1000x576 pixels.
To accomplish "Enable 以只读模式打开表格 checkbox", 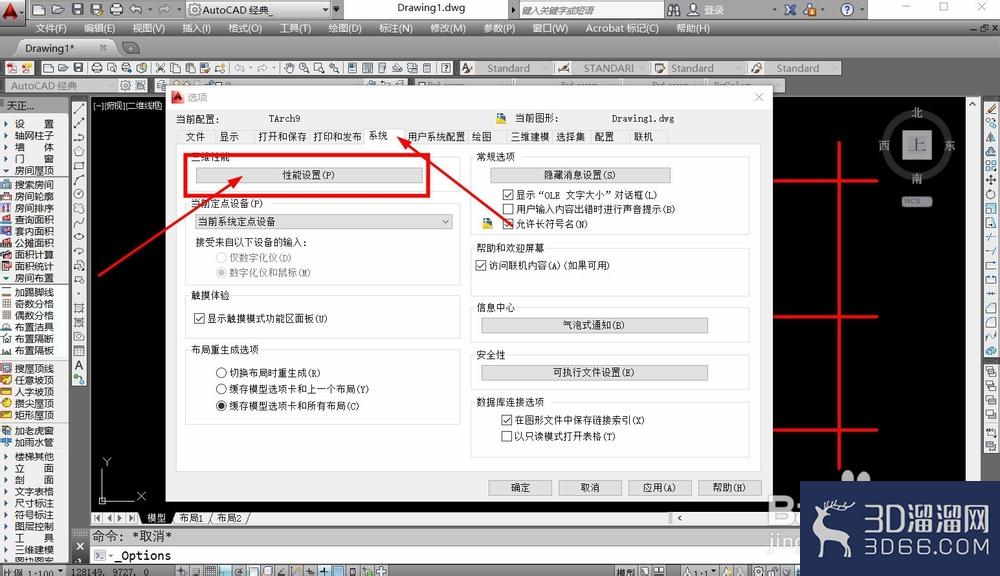I will 506,436.
